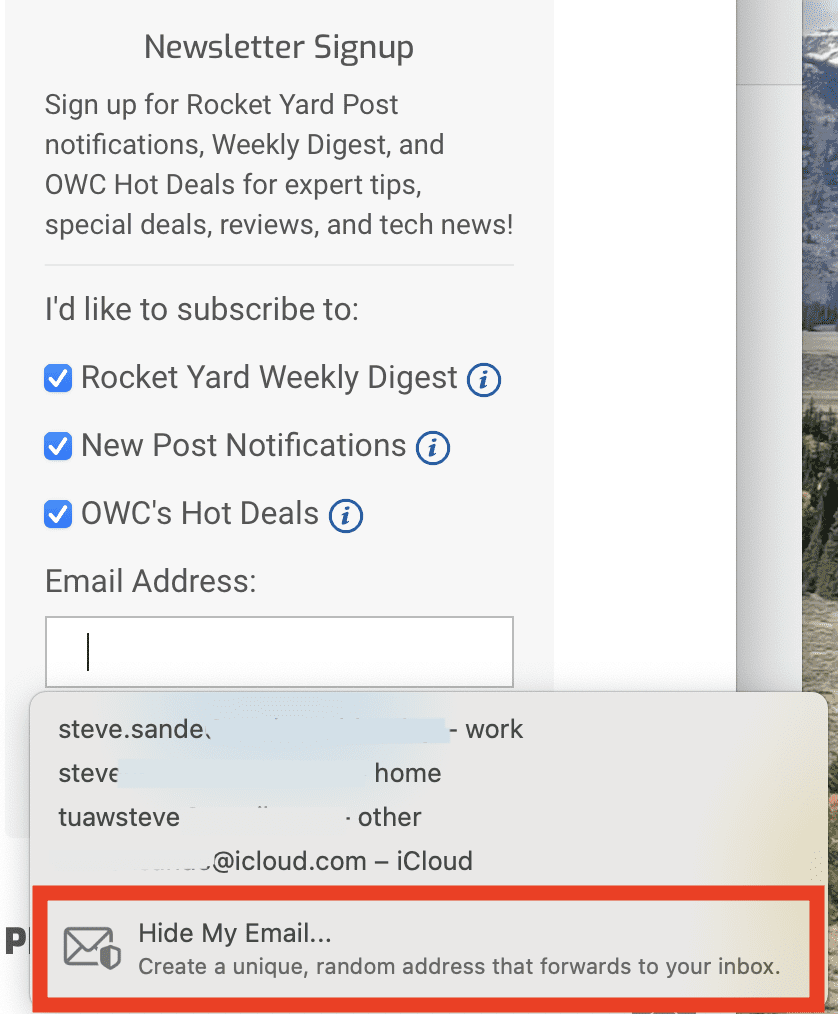This screenshot has height=1014, width=838.
Task: Pick the tuawsteve other email suggestion
Action: 240,817
